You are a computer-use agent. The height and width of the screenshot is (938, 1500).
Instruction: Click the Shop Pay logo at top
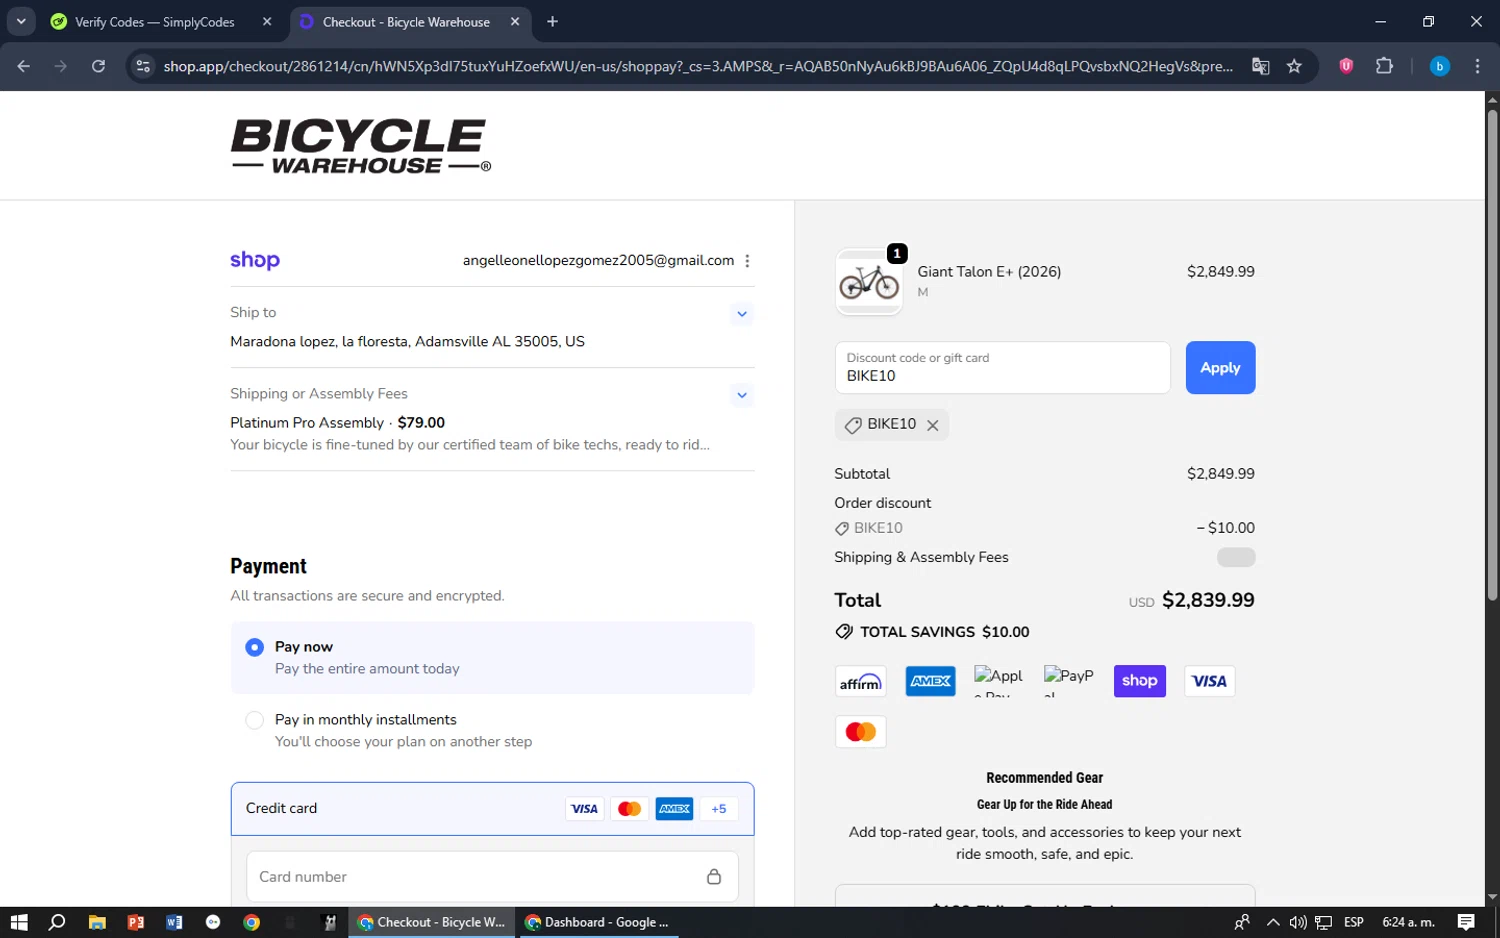[255, 260]
